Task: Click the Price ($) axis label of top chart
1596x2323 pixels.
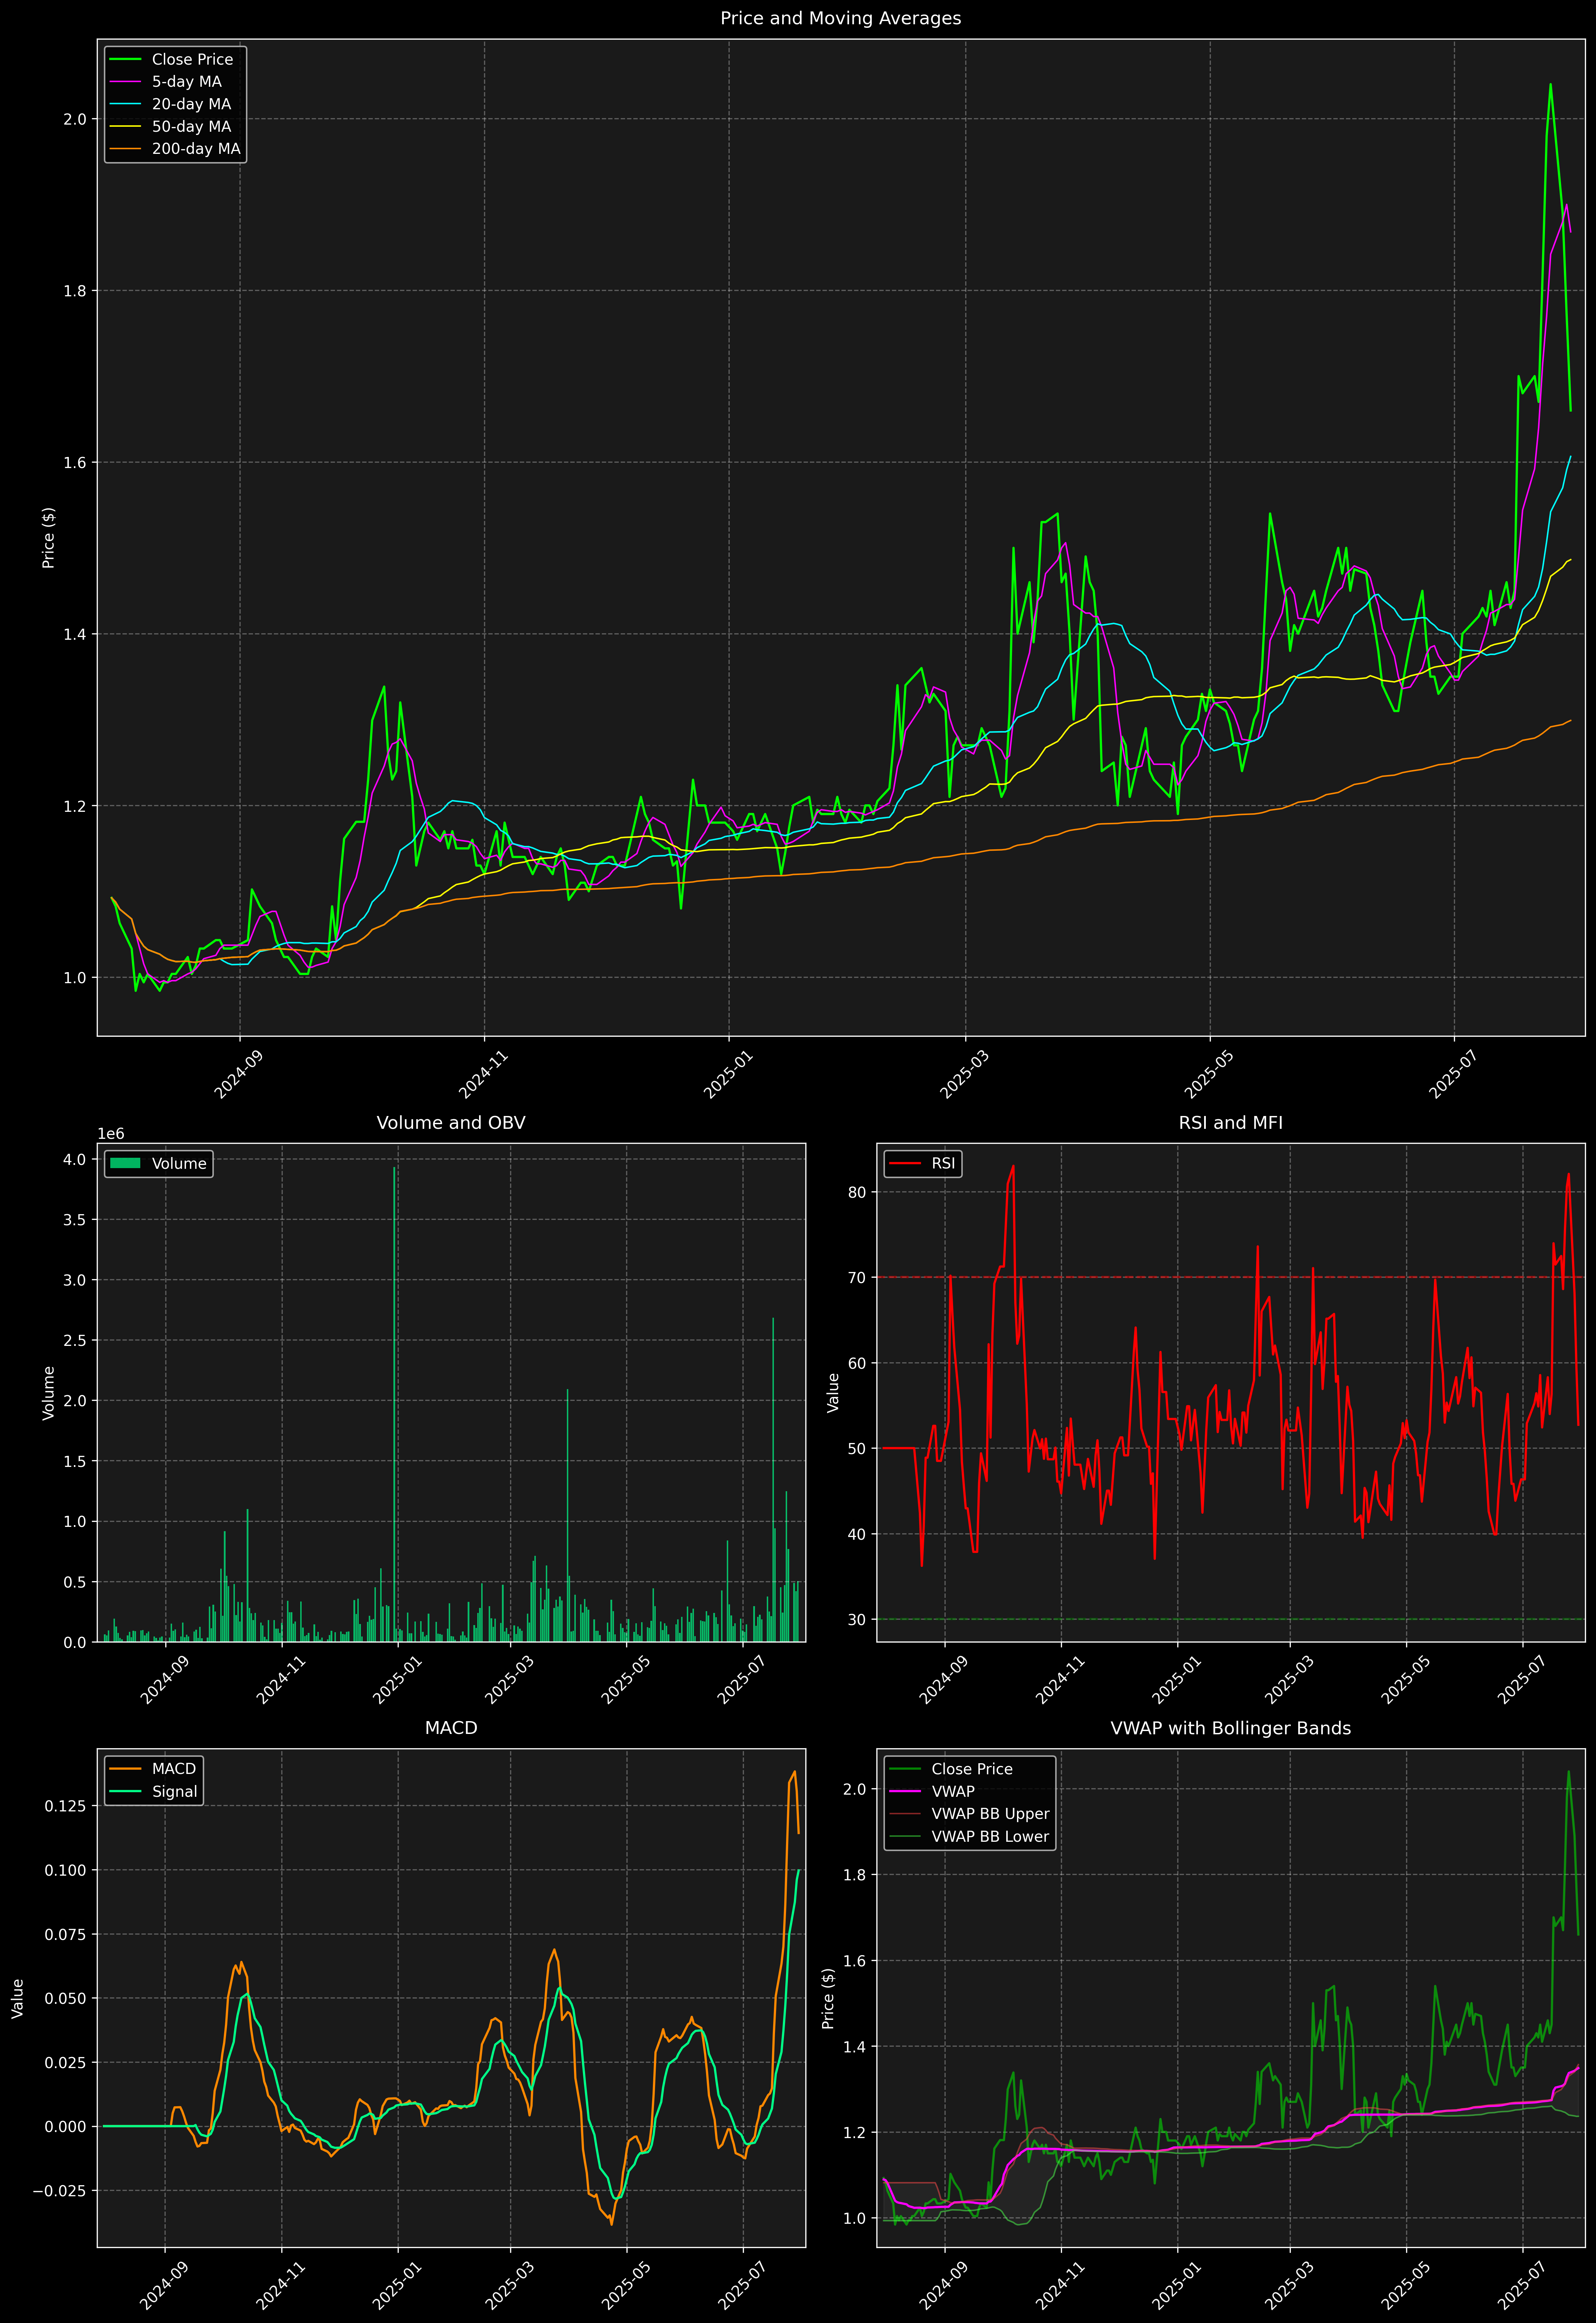Action: pyautogui.click(x=48, y=538)
